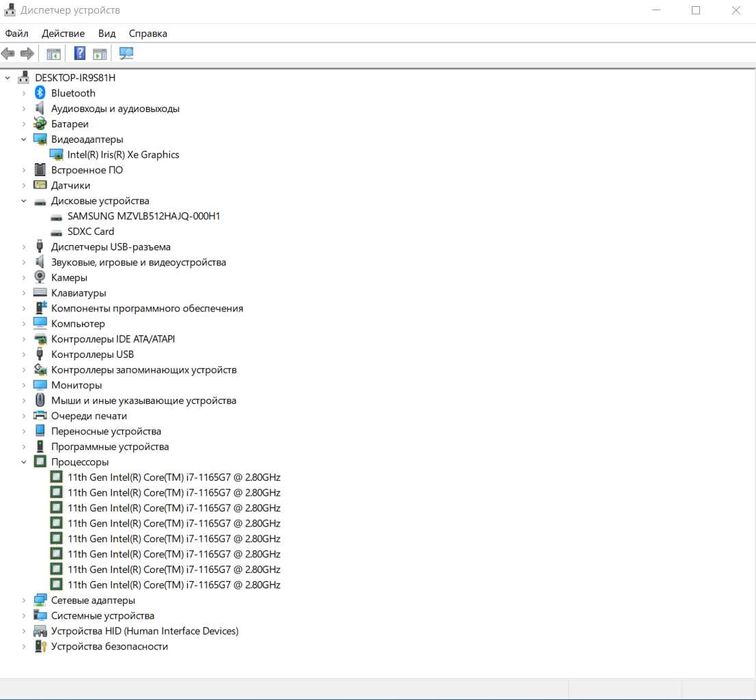Collapse the Дисковые устройства category

24,201
